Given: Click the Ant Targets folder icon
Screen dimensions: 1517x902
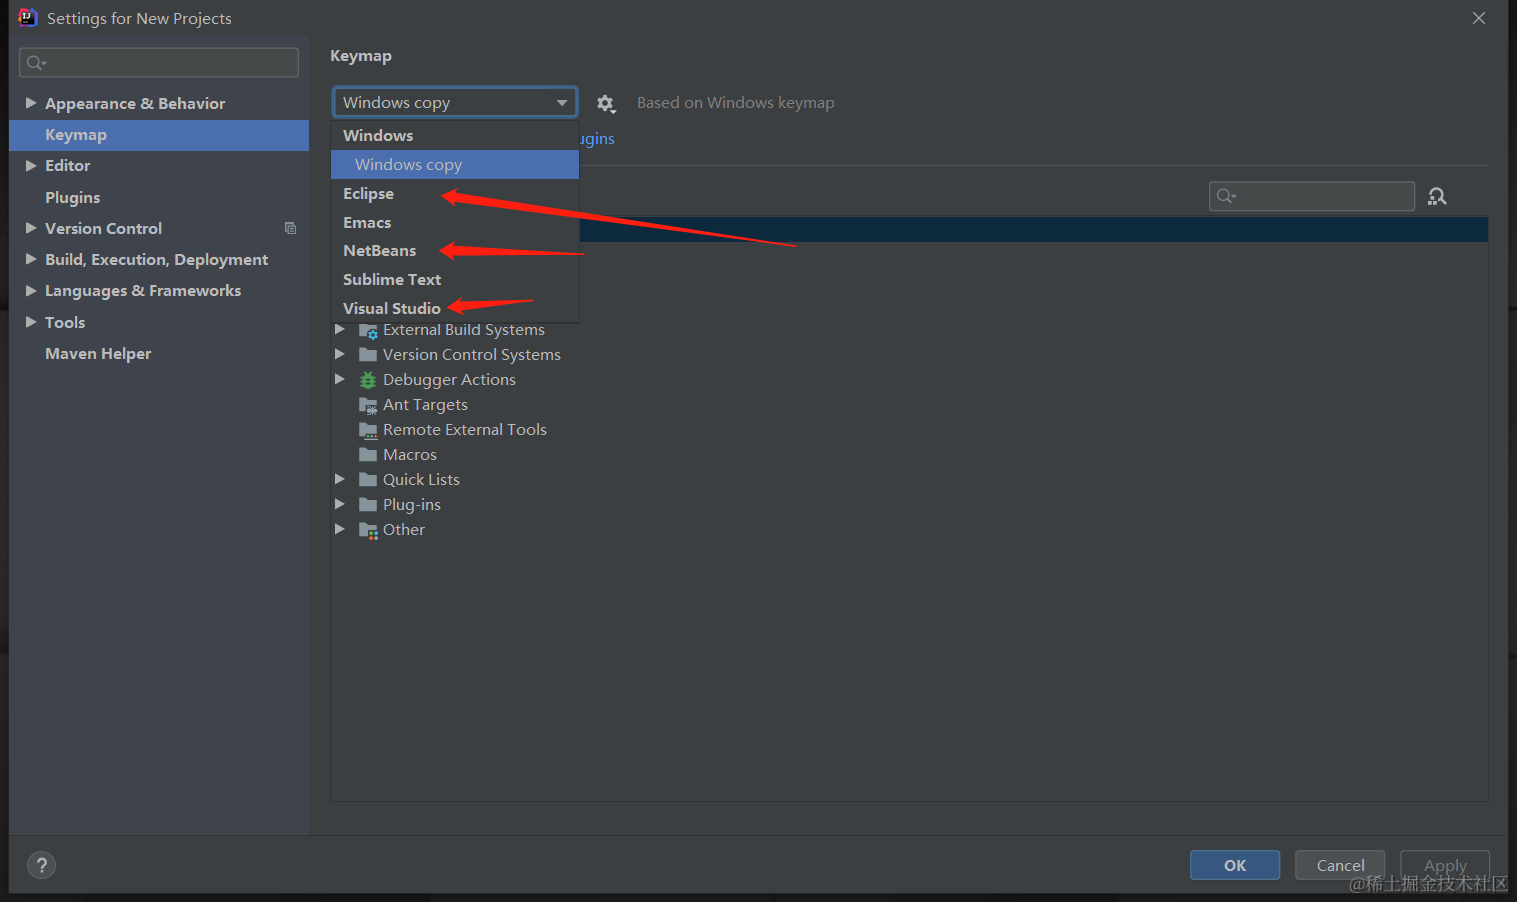Looking at the screenshot, I should pyautogui.click(x=368, y=405).
